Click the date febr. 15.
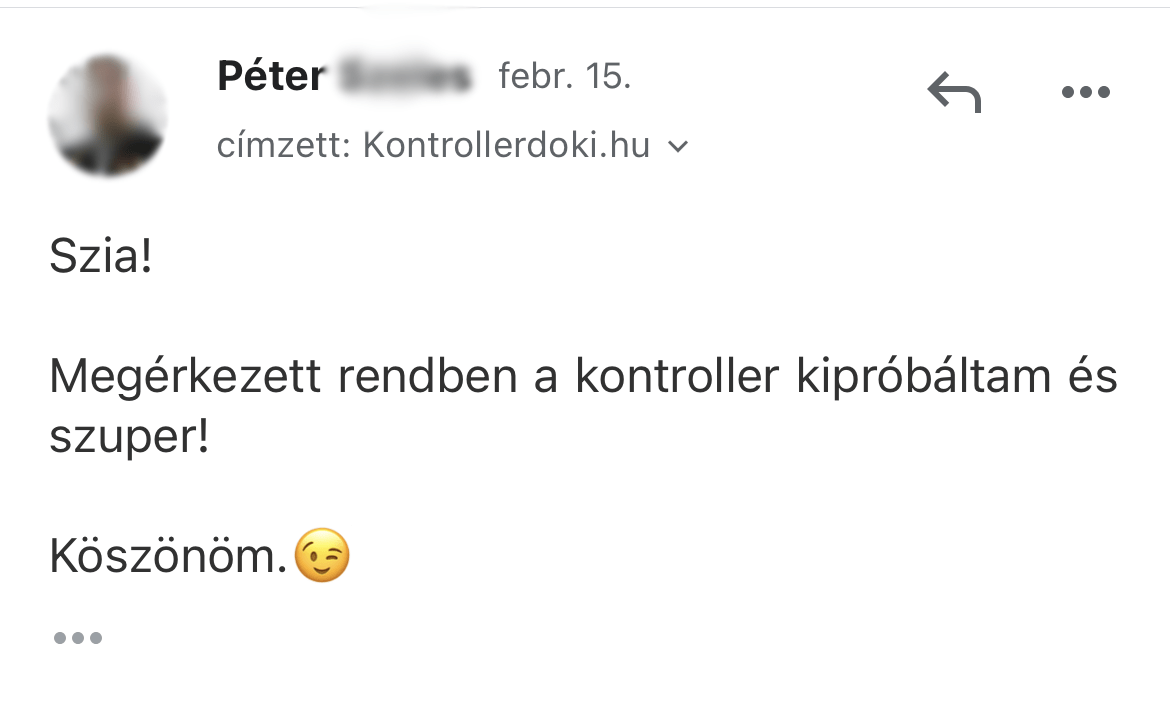1170x720 pixels. tap(564, 77)
